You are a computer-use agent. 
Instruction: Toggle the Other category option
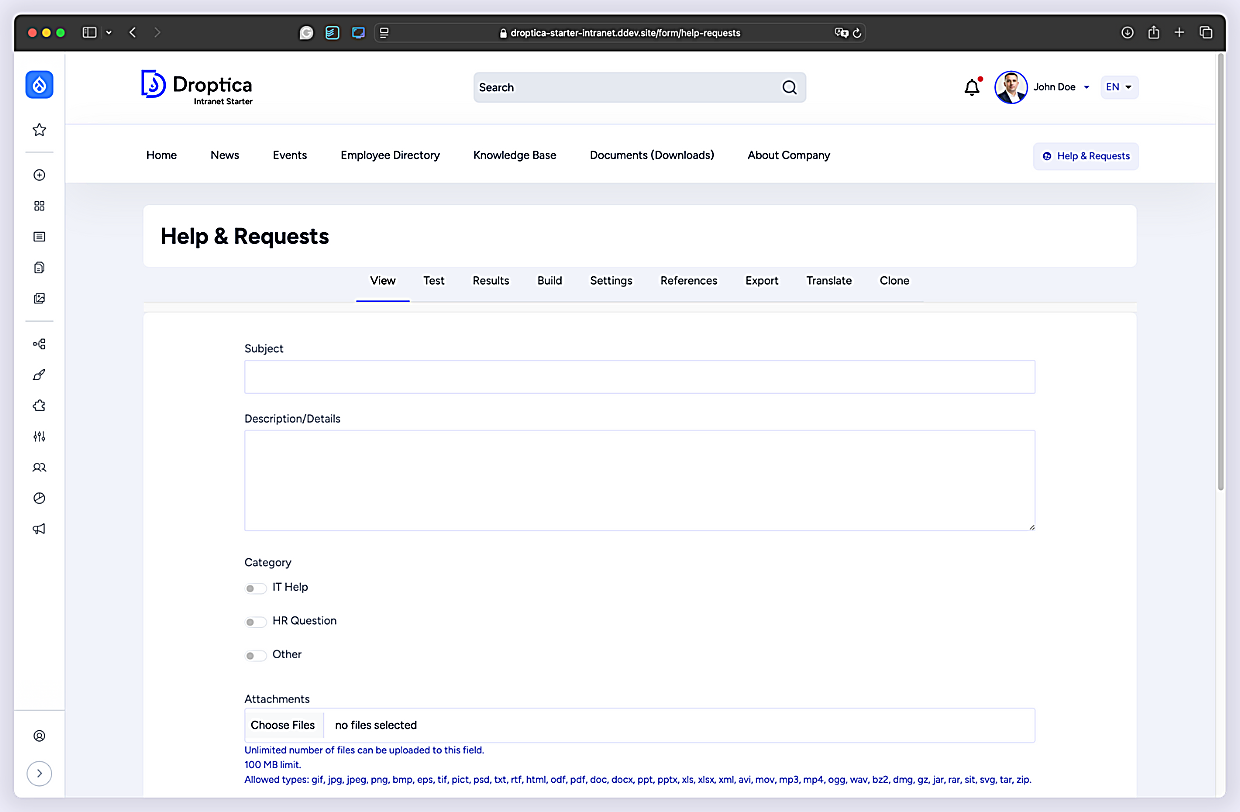(256, 655)
